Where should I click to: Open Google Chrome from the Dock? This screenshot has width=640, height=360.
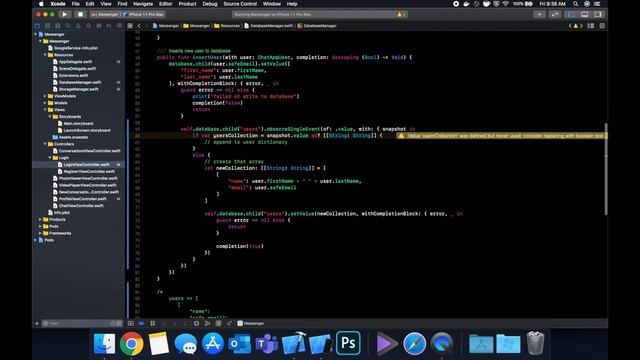coord(131,343)
